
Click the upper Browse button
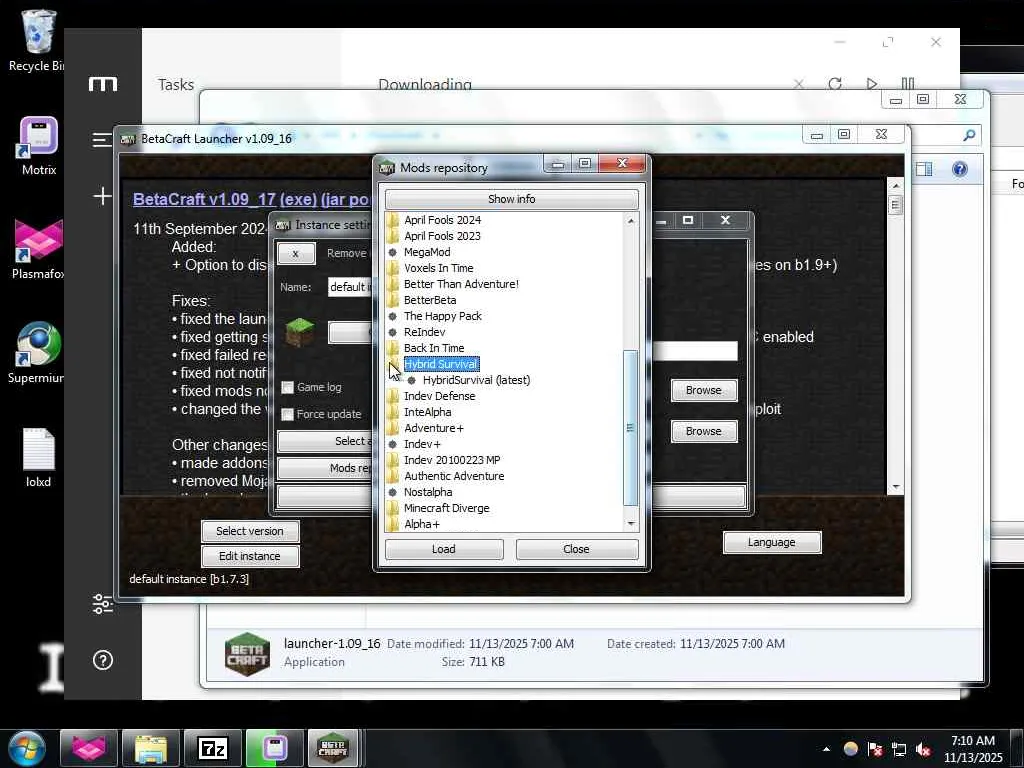704,390
